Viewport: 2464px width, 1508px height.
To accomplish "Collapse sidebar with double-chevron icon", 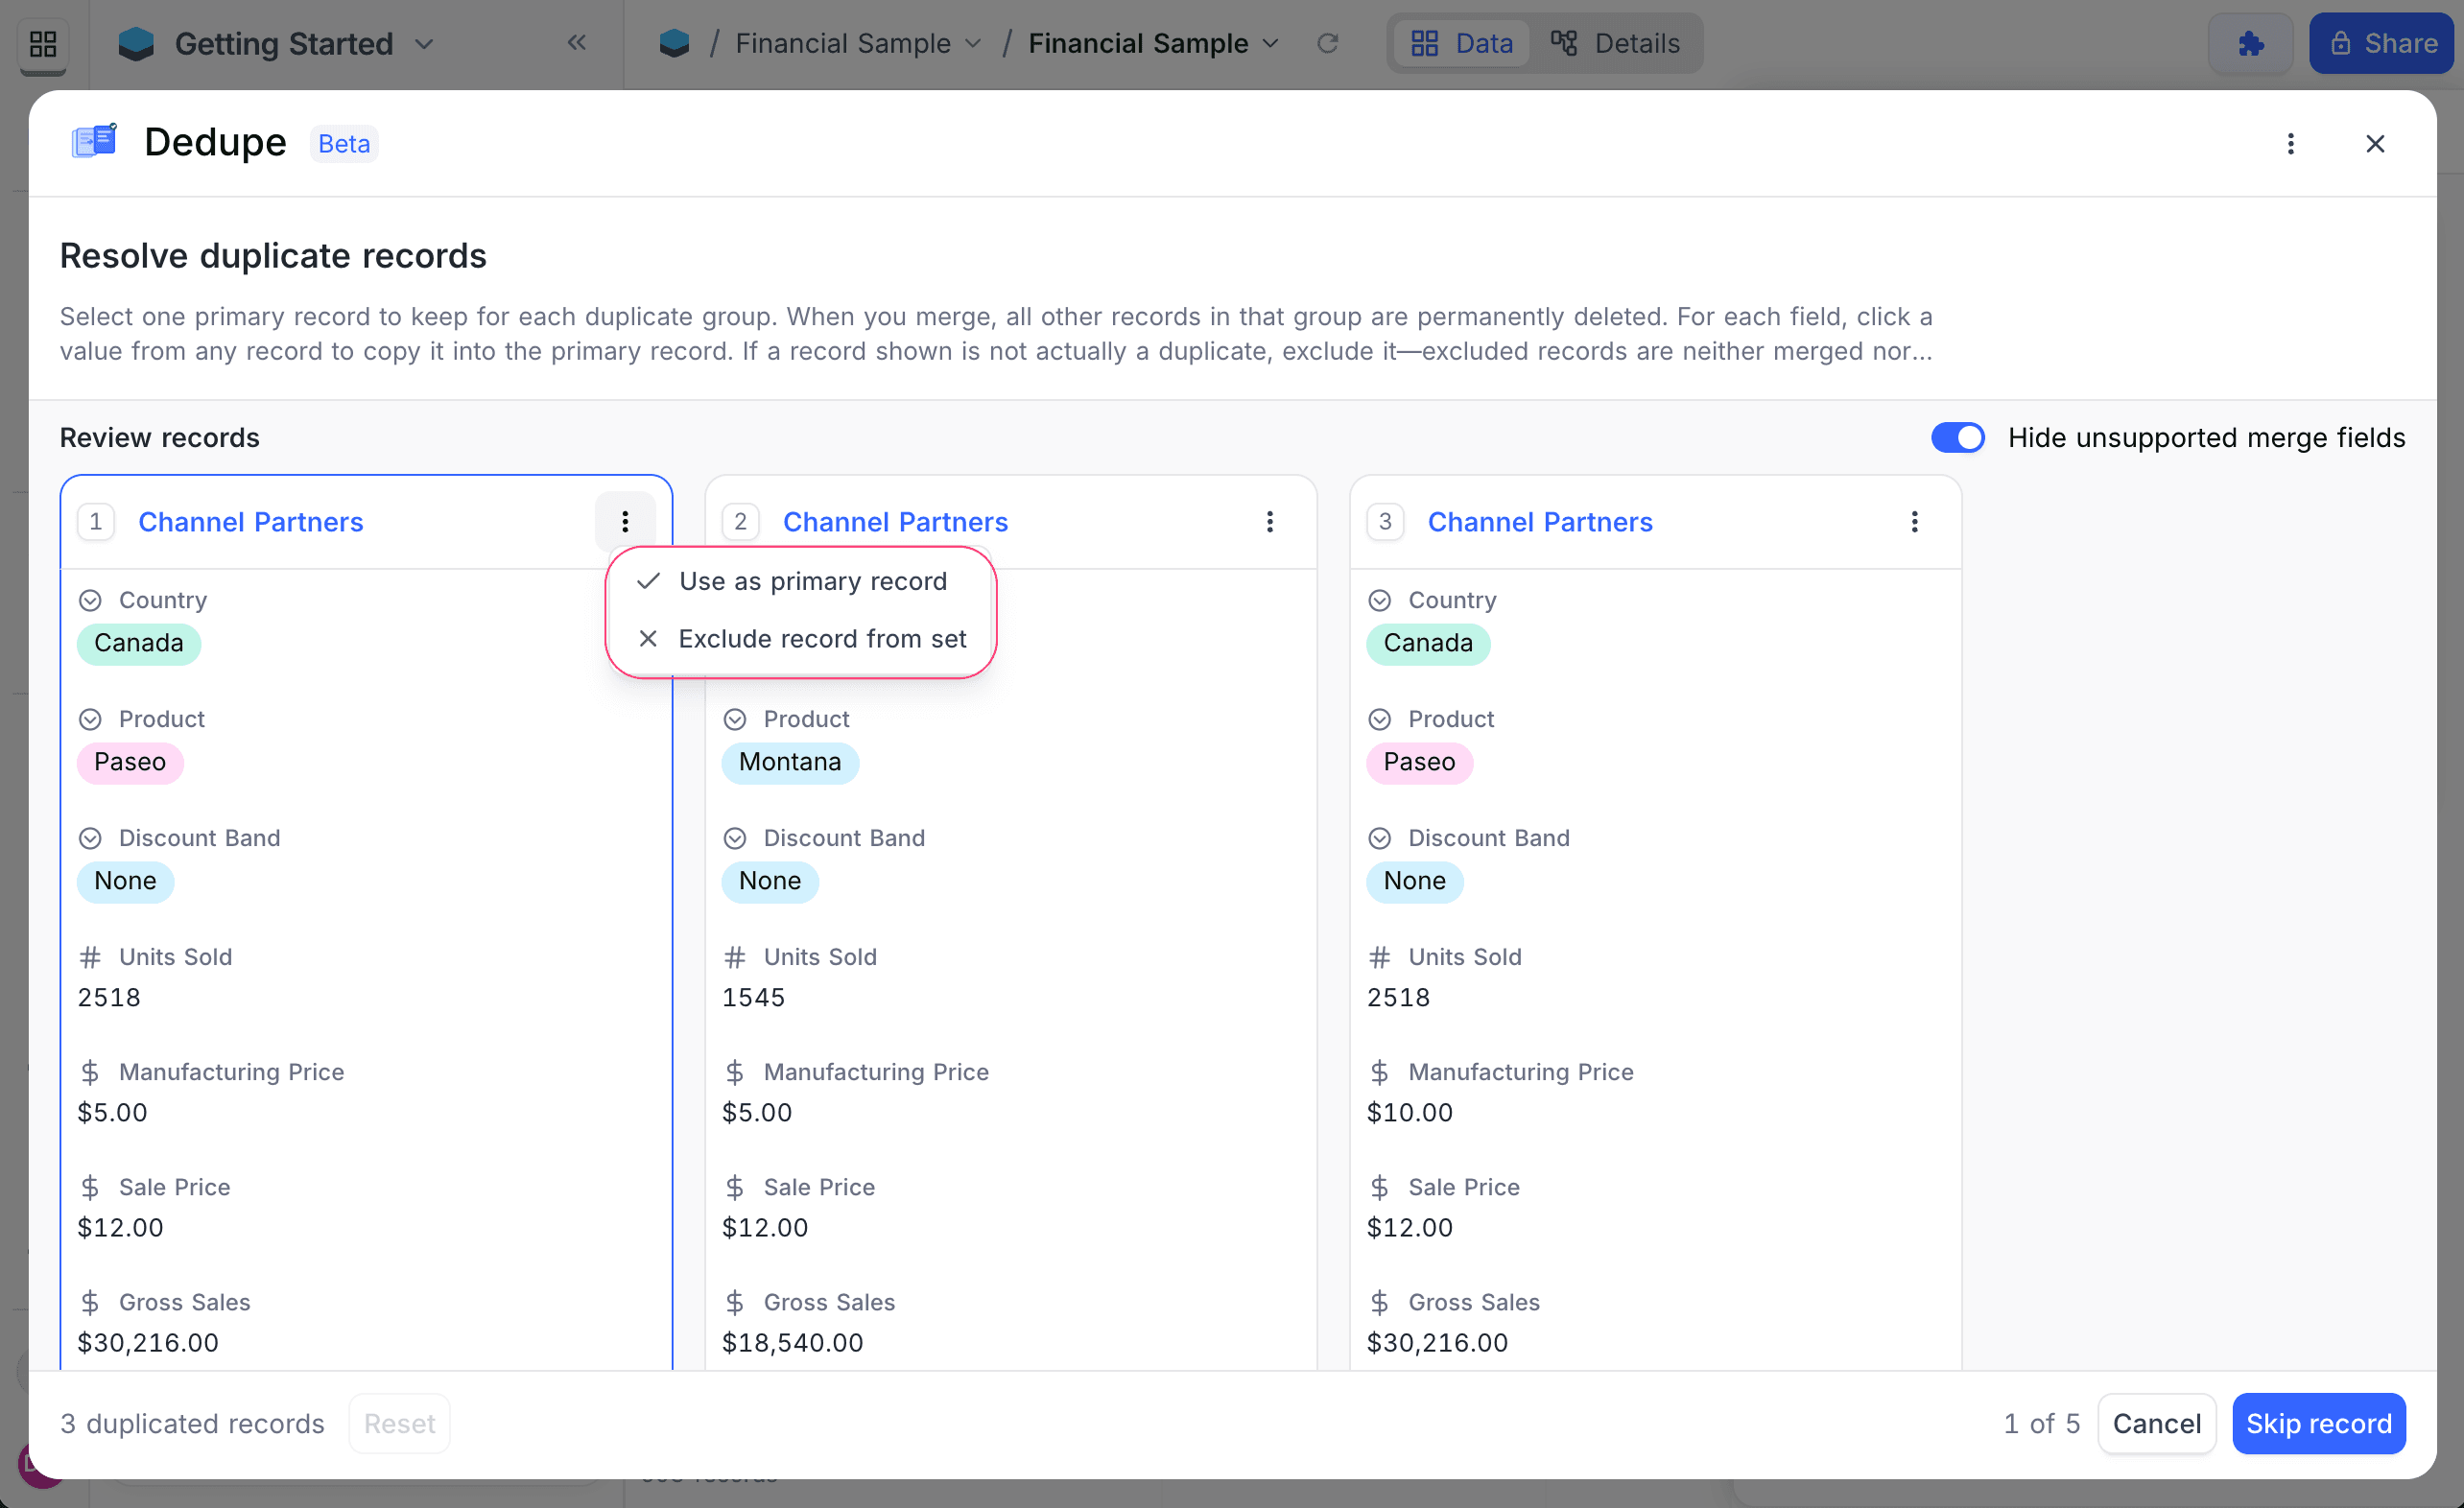I will 577,43.
